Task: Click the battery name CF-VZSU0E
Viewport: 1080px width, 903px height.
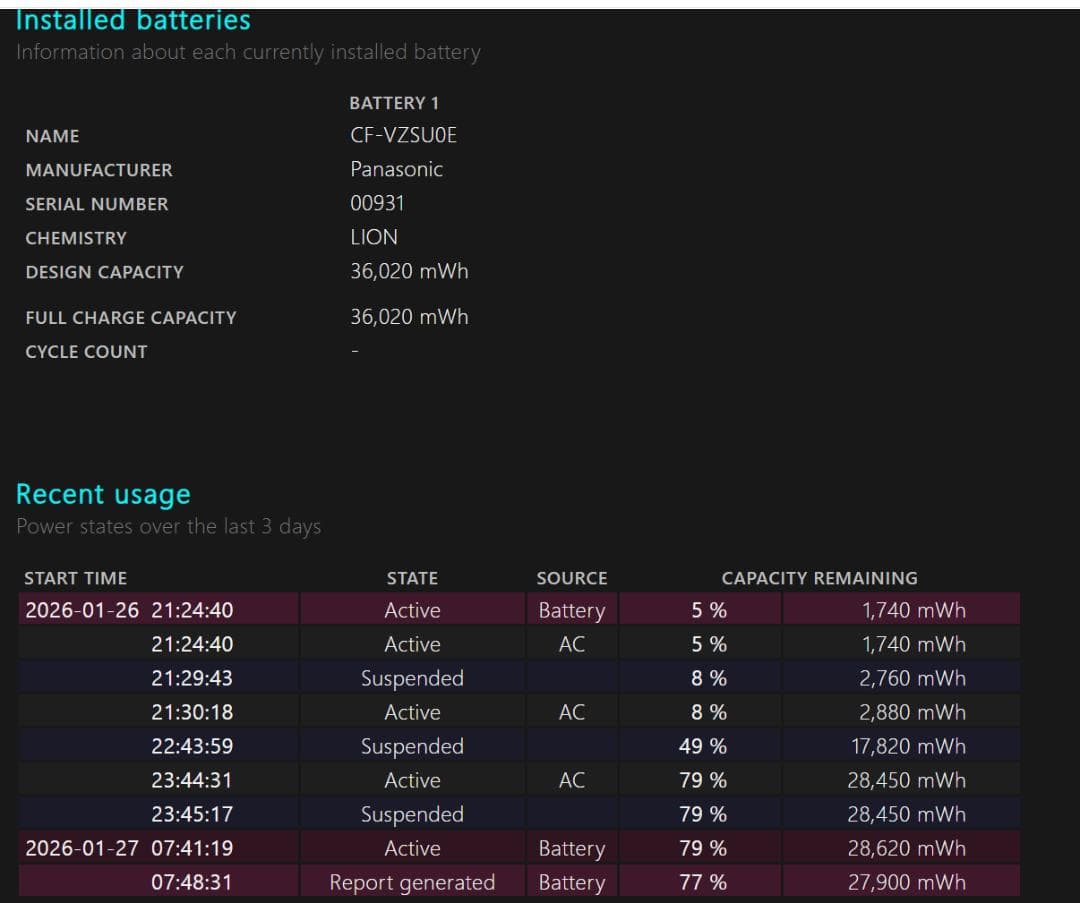Action: pyautogui.click(x=403, y=136)
